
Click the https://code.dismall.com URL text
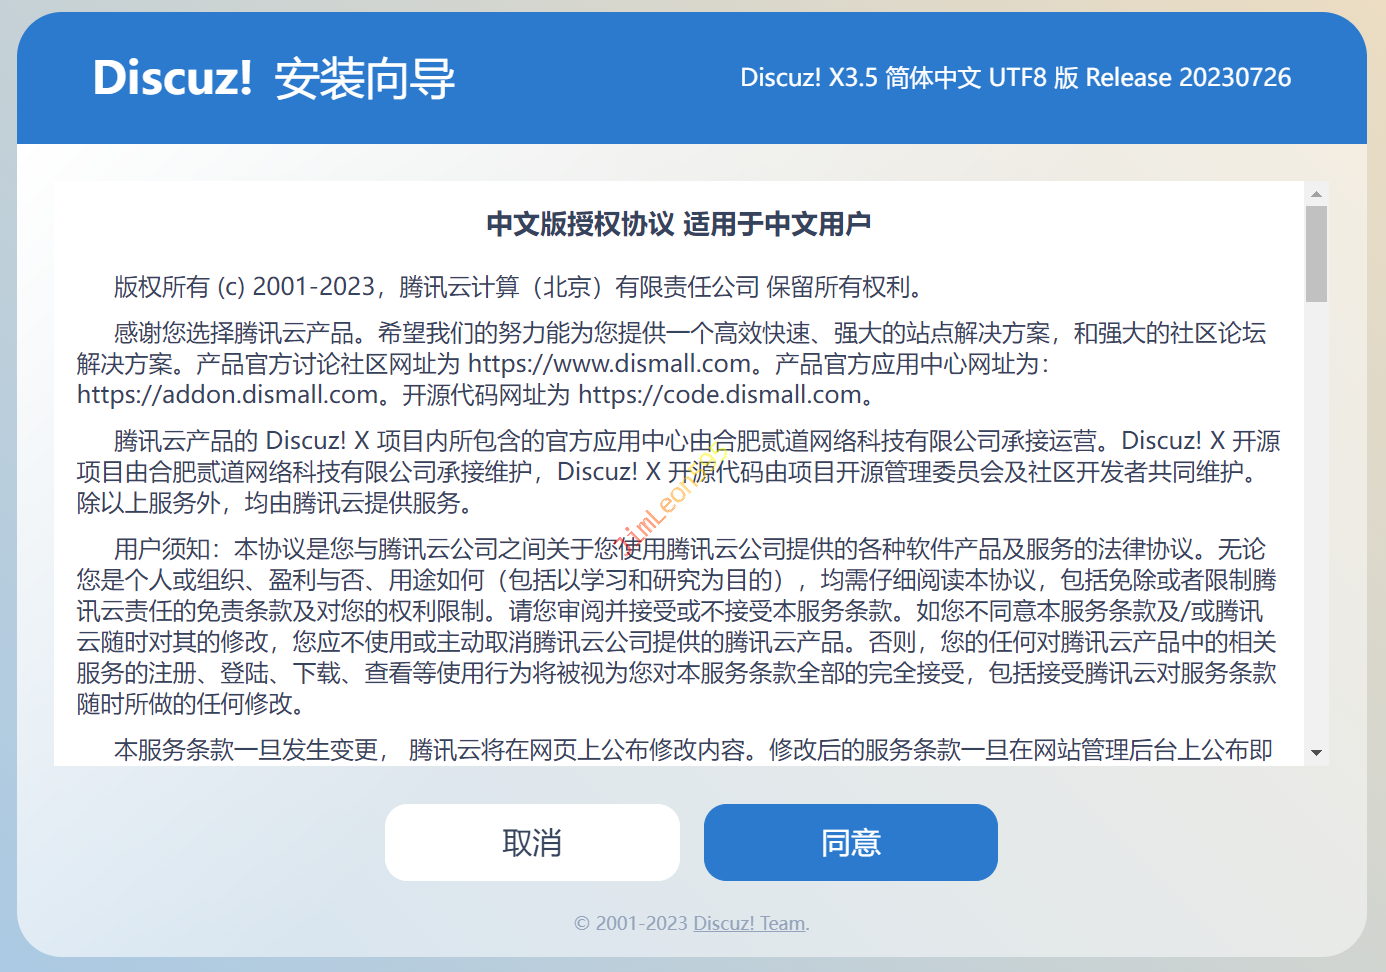720,395
